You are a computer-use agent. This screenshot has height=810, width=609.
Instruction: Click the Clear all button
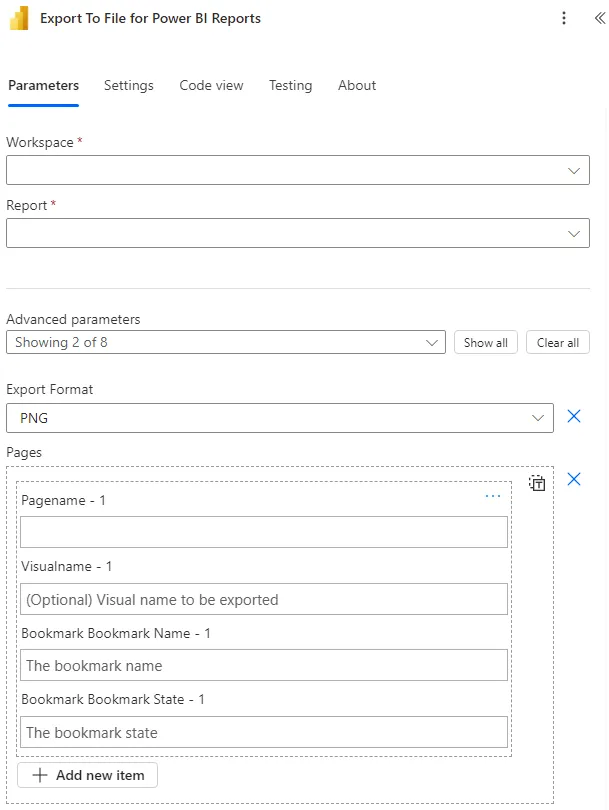pyautogui.click(x=557, y=342)
